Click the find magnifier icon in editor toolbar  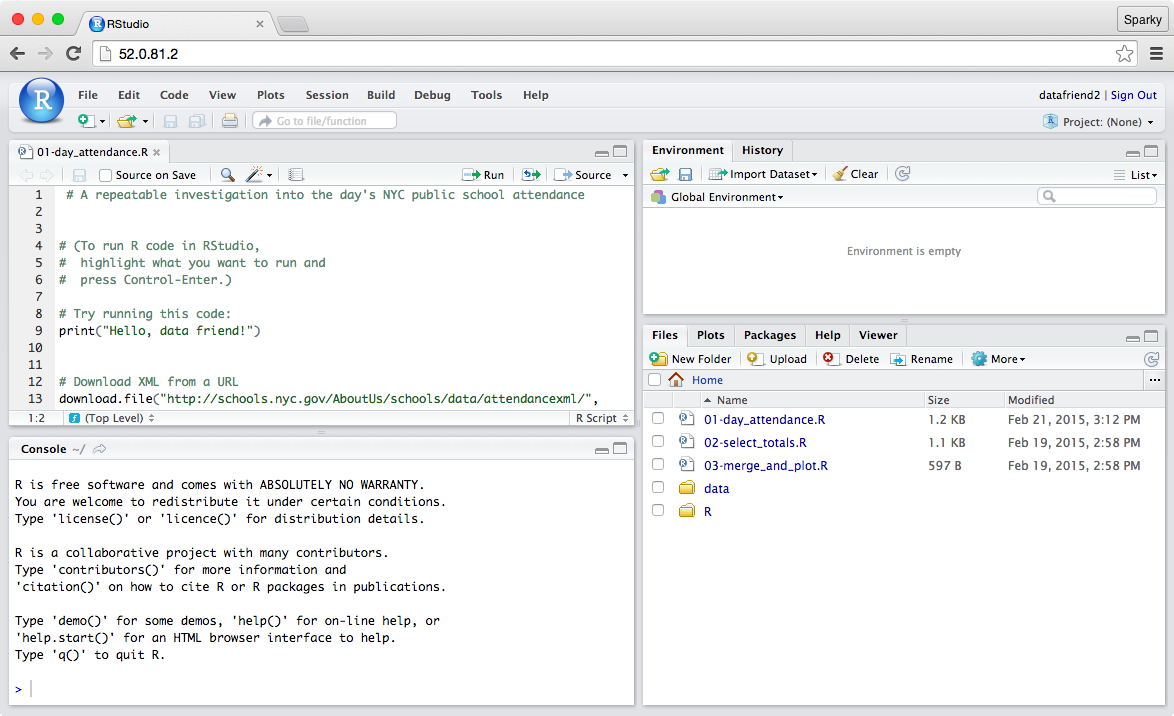click(x=228, y=175)
